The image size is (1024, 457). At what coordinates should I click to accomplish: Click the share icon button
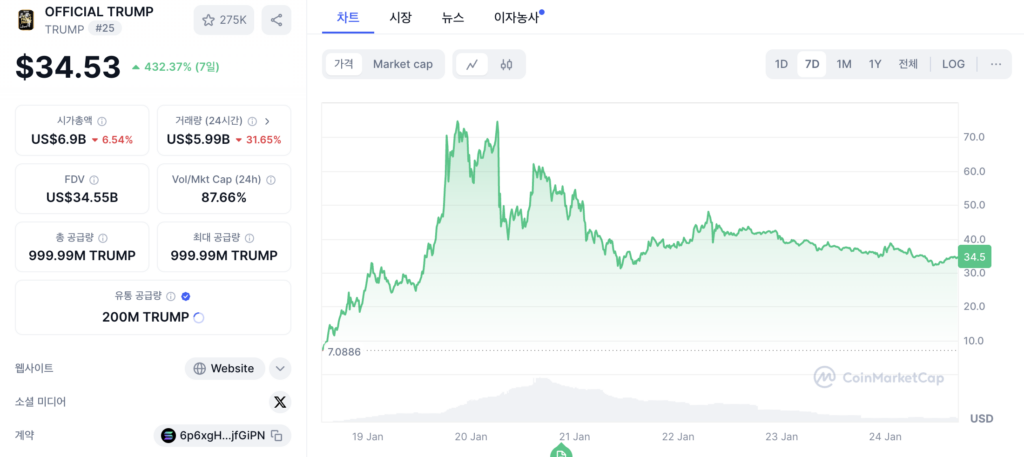tap(276, 19)
